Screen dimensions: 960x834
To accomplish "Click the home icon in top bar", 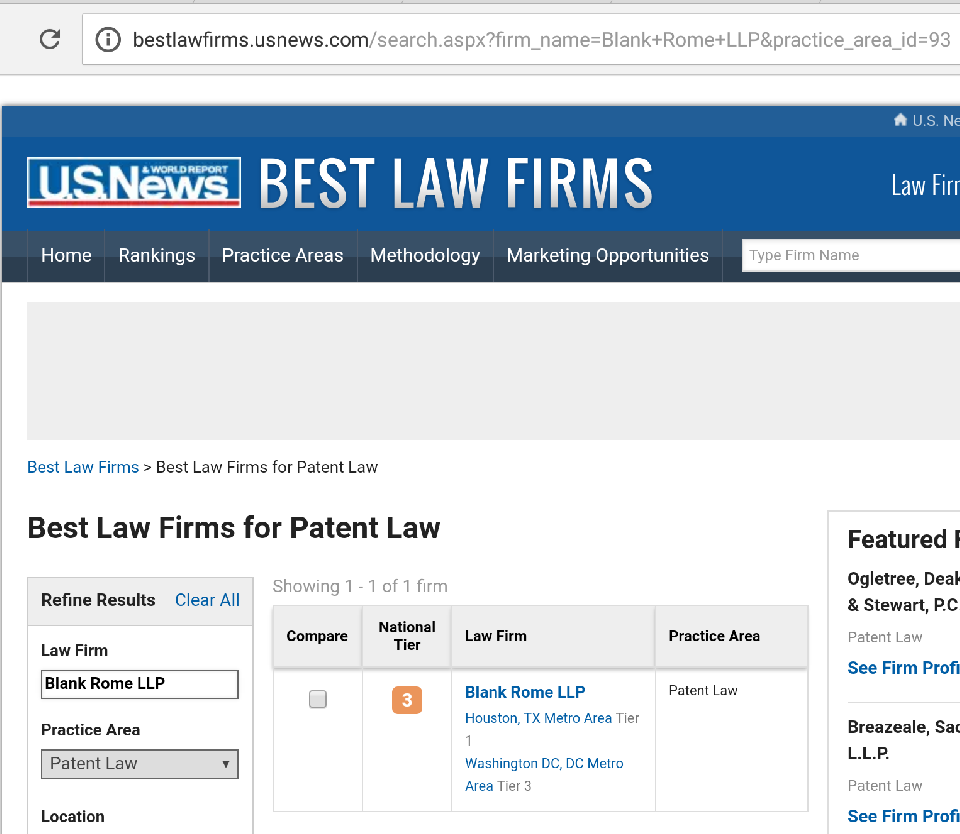I will 900,120.
